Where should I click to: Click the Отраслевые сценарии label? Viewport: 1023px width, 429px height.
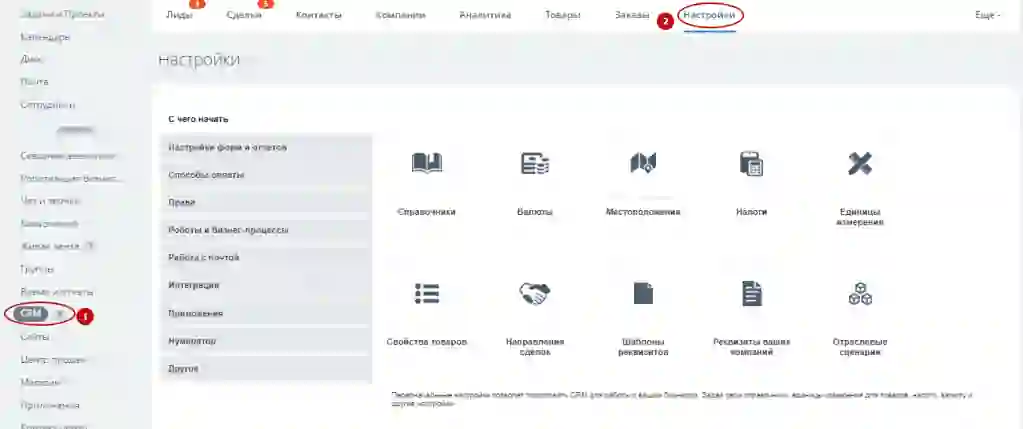[x=860, y=348]
